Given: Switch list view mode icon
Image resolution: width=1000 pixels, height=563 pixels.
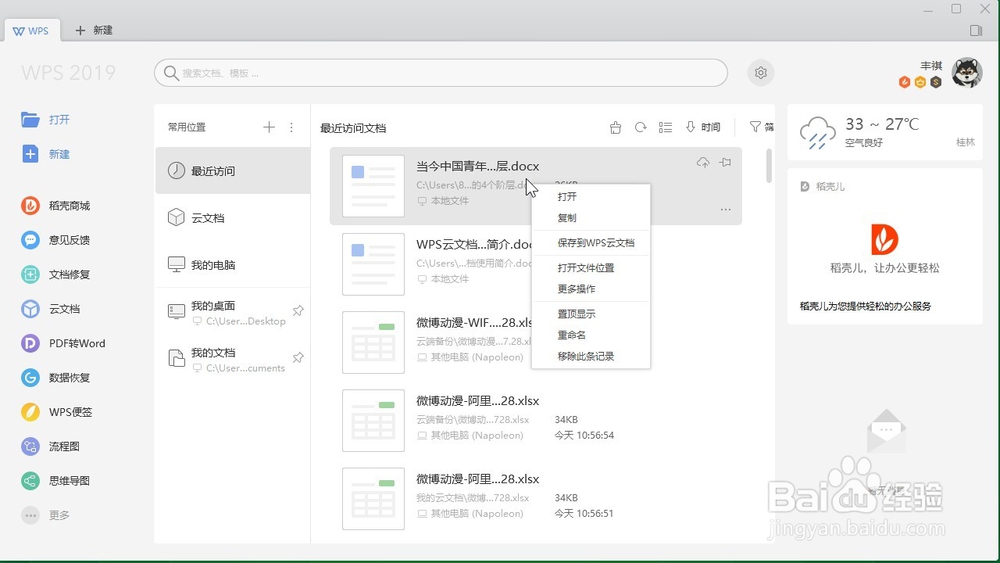Looking at the screenshot, I should [x=665, y=128].
